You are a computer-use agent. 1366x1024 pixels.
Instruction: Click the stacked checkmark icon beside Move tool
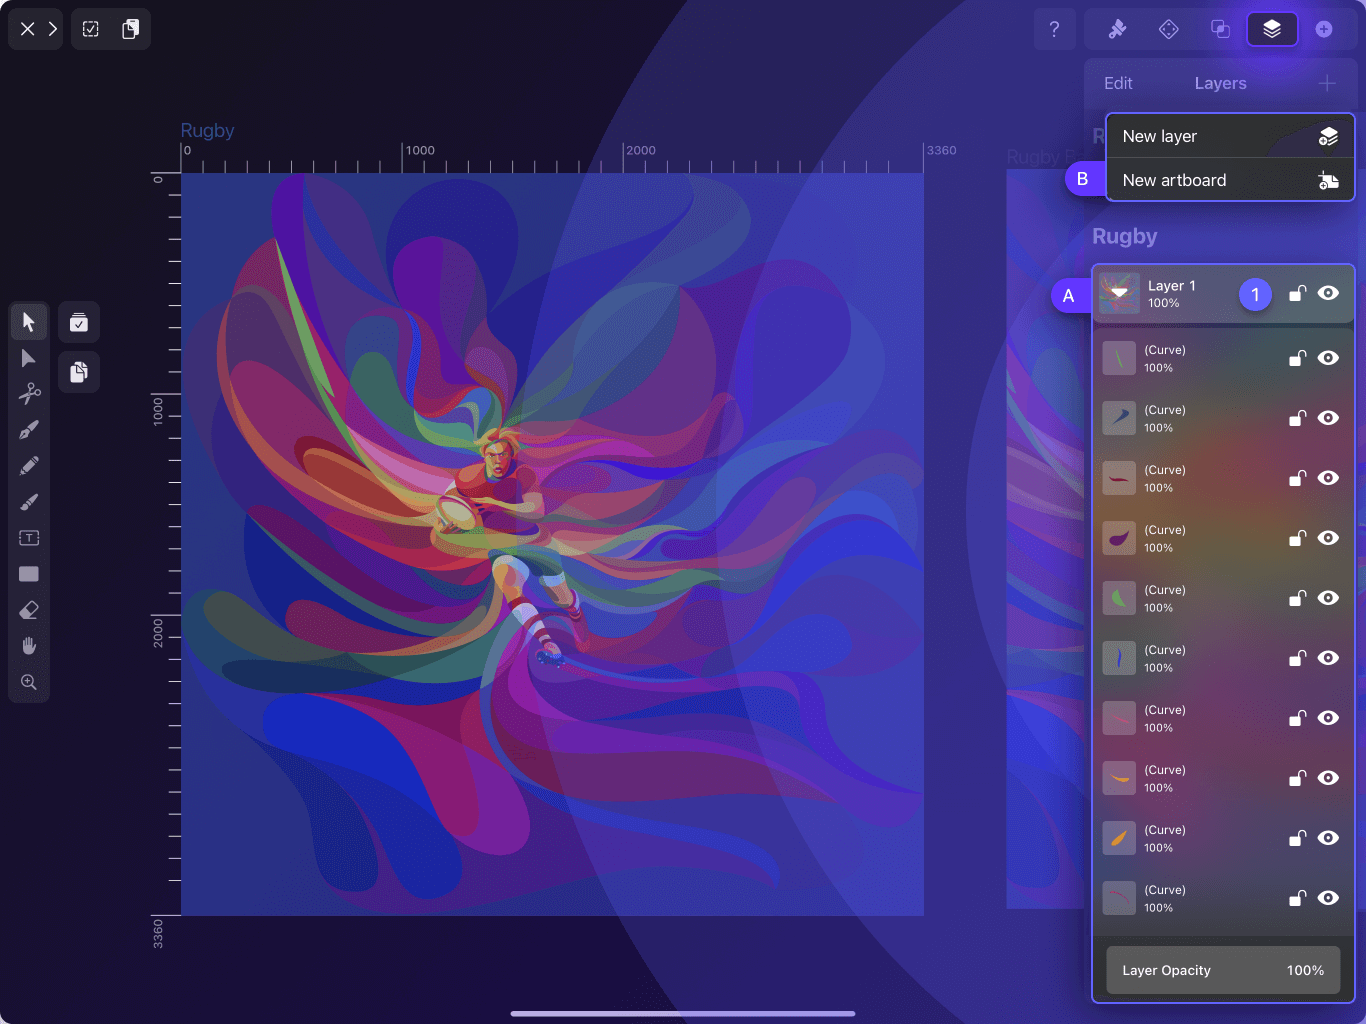coord(79,322)
